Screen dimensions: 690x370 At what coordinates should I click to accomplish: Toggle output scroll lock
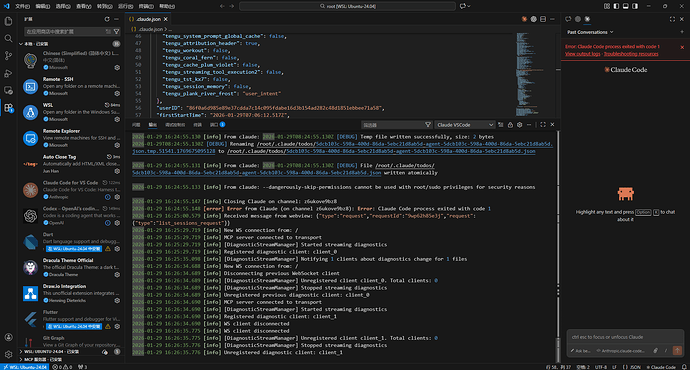pyautogui.click(x=510, y=125)
